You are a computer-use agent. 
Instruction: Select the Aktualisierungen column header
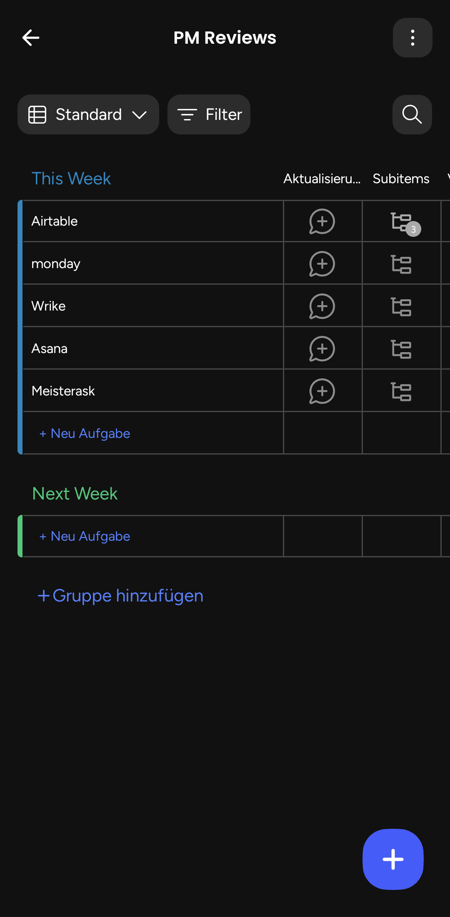tap(322, 179)
